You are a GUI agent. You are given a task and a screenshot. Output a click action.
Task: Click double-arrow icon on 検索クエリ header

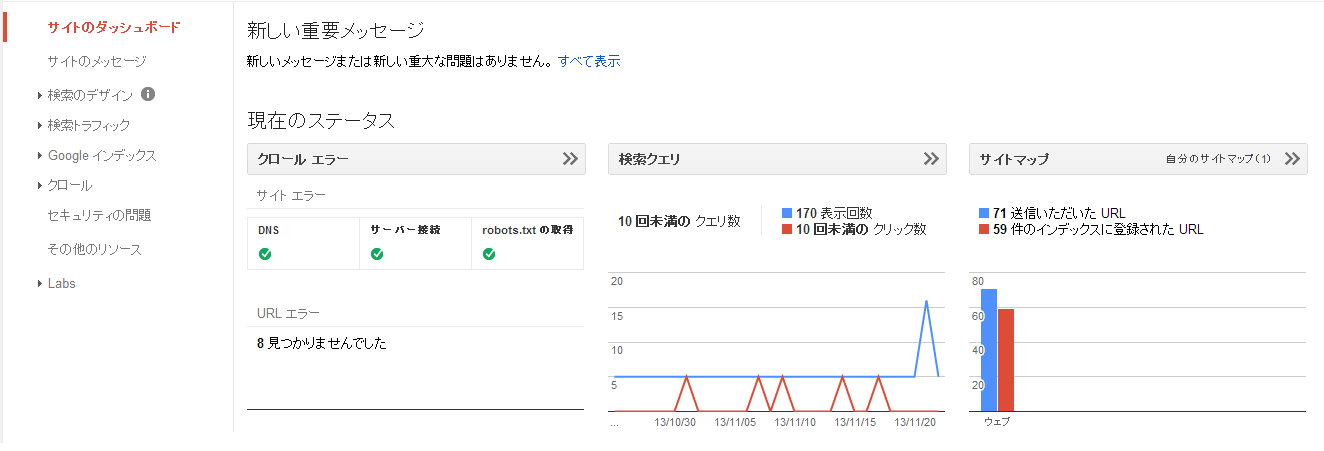(x=931, y=159)
